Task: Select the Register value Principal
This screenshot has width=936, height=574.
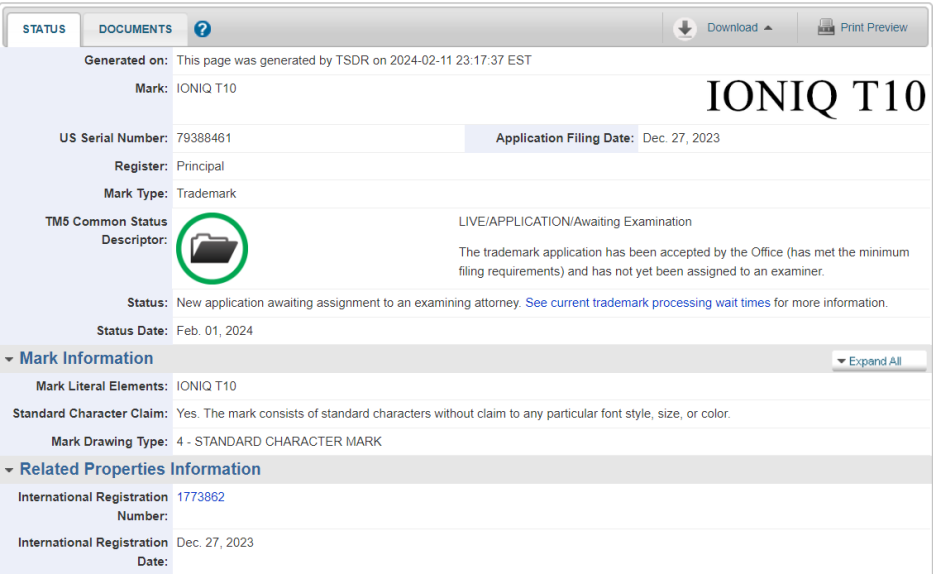Action: pos(200,166)
